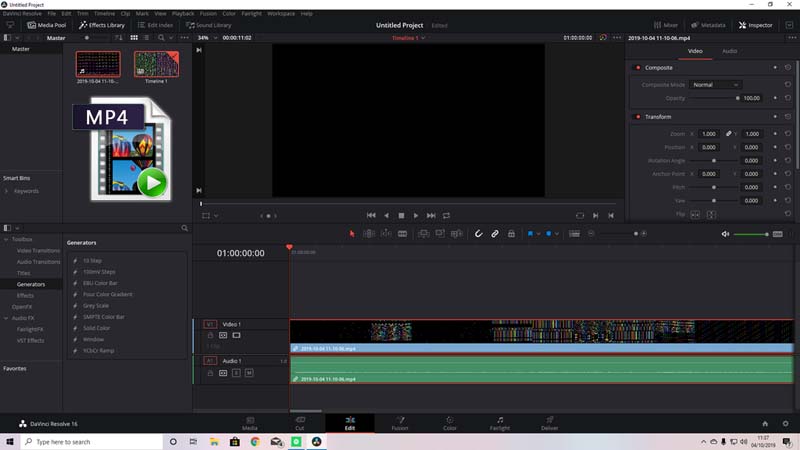
Task: Open the Media Pool panel
Action: [46, 25]
